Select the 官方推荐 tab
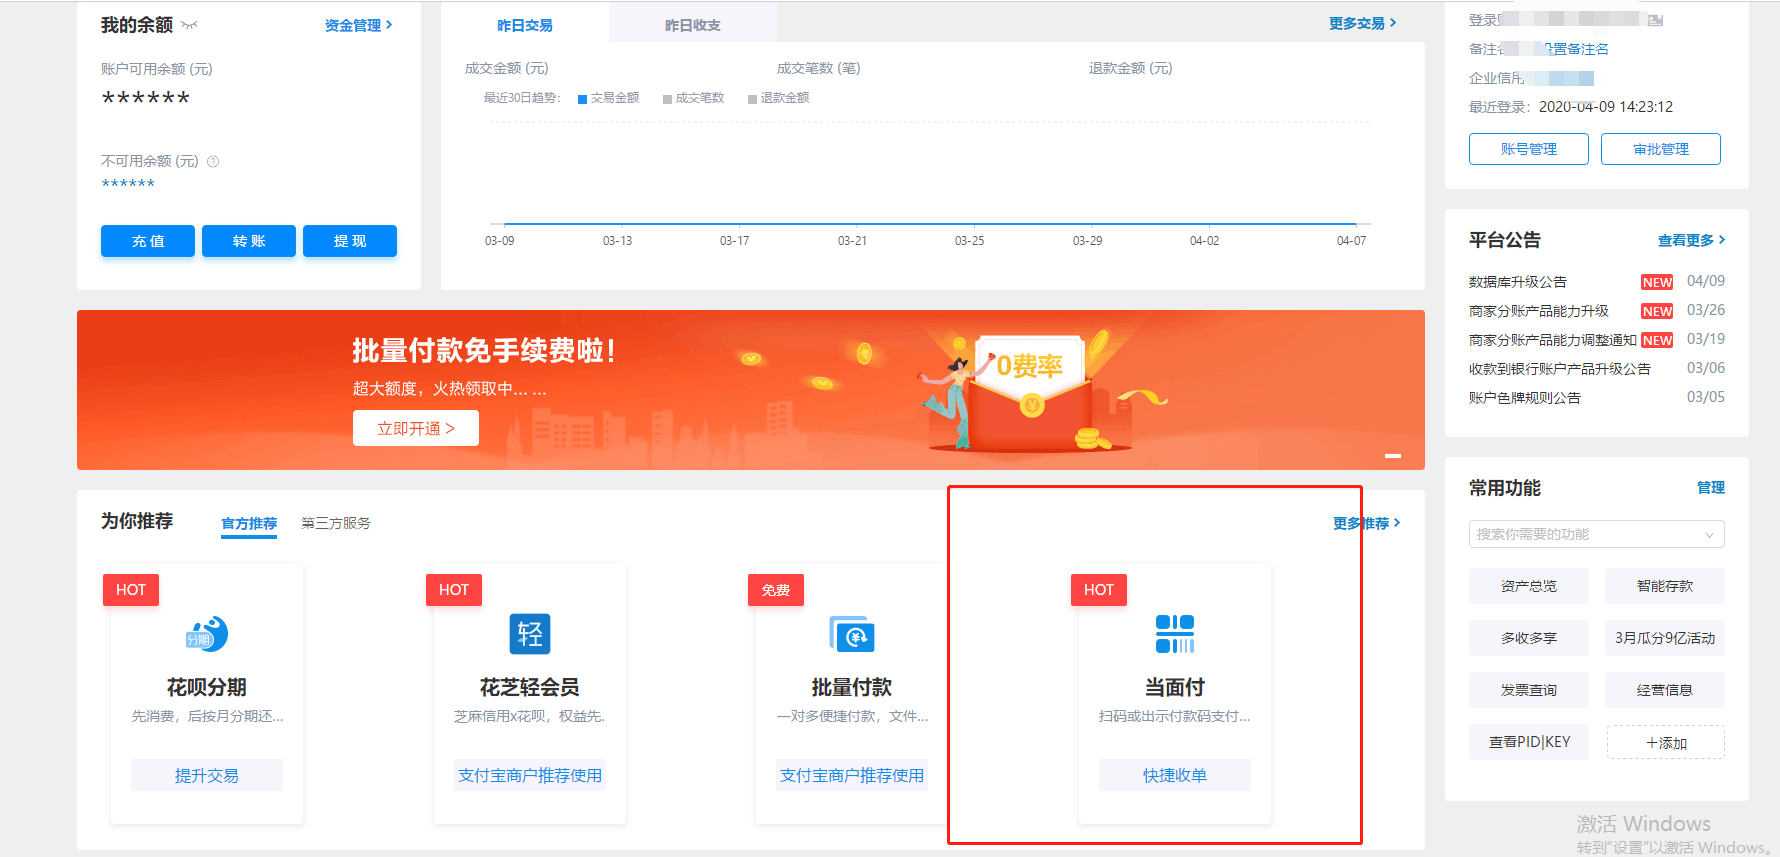Image resolution: width=1780 pixels, height=857 pixels. pos(249,523)
